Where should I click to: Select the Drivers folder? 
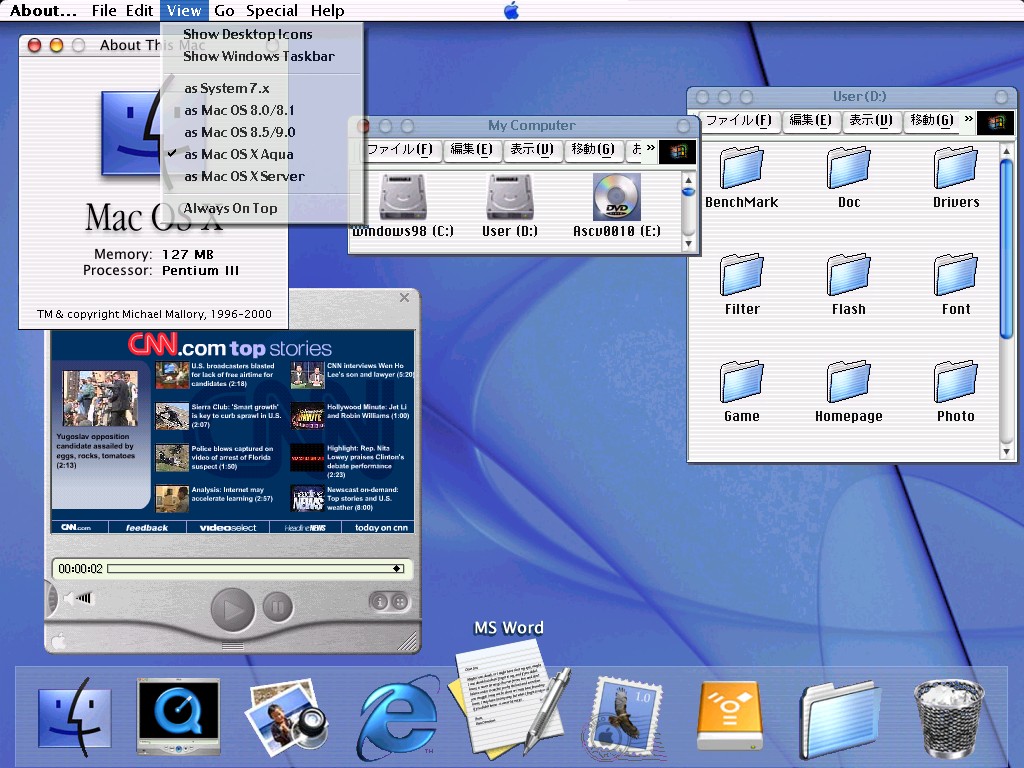955,168
